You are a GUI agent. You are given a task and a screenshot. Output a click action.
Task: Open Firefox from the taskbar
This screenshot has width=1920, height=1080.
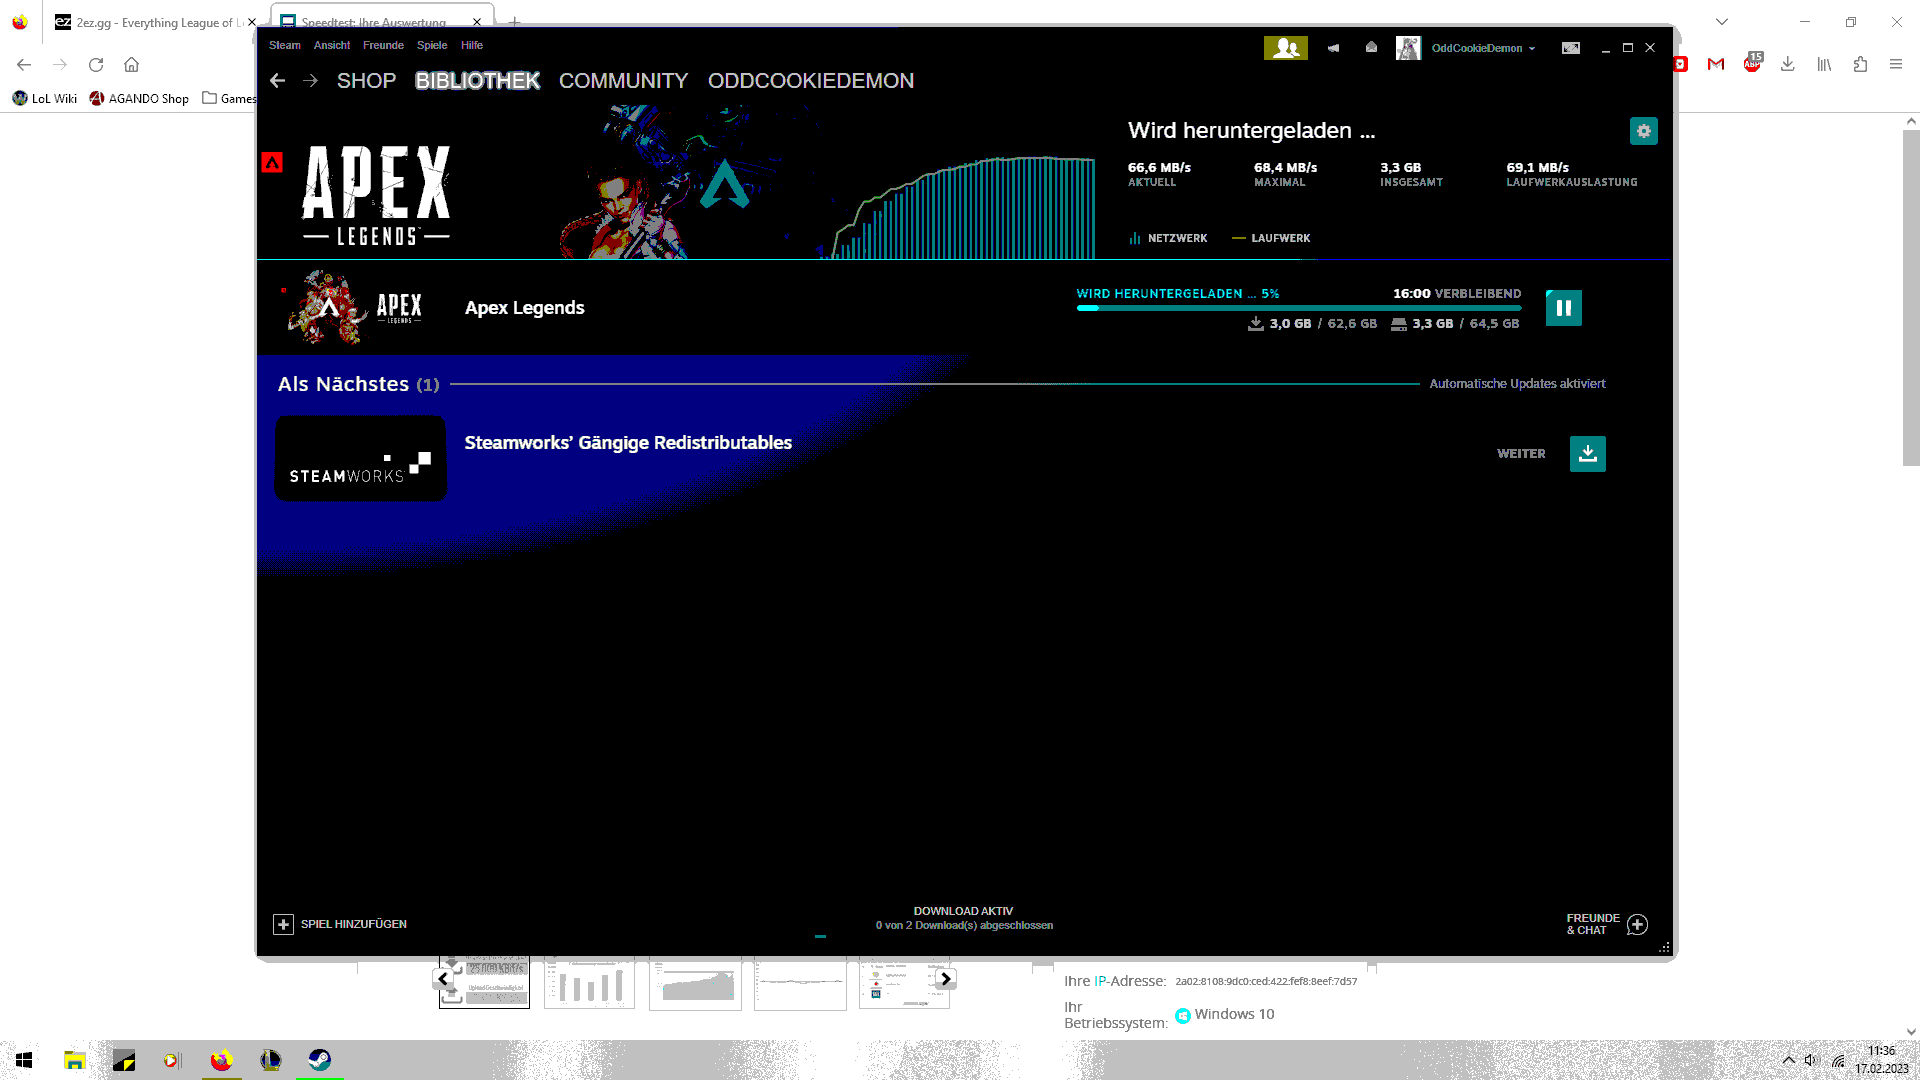(222, 1060)
